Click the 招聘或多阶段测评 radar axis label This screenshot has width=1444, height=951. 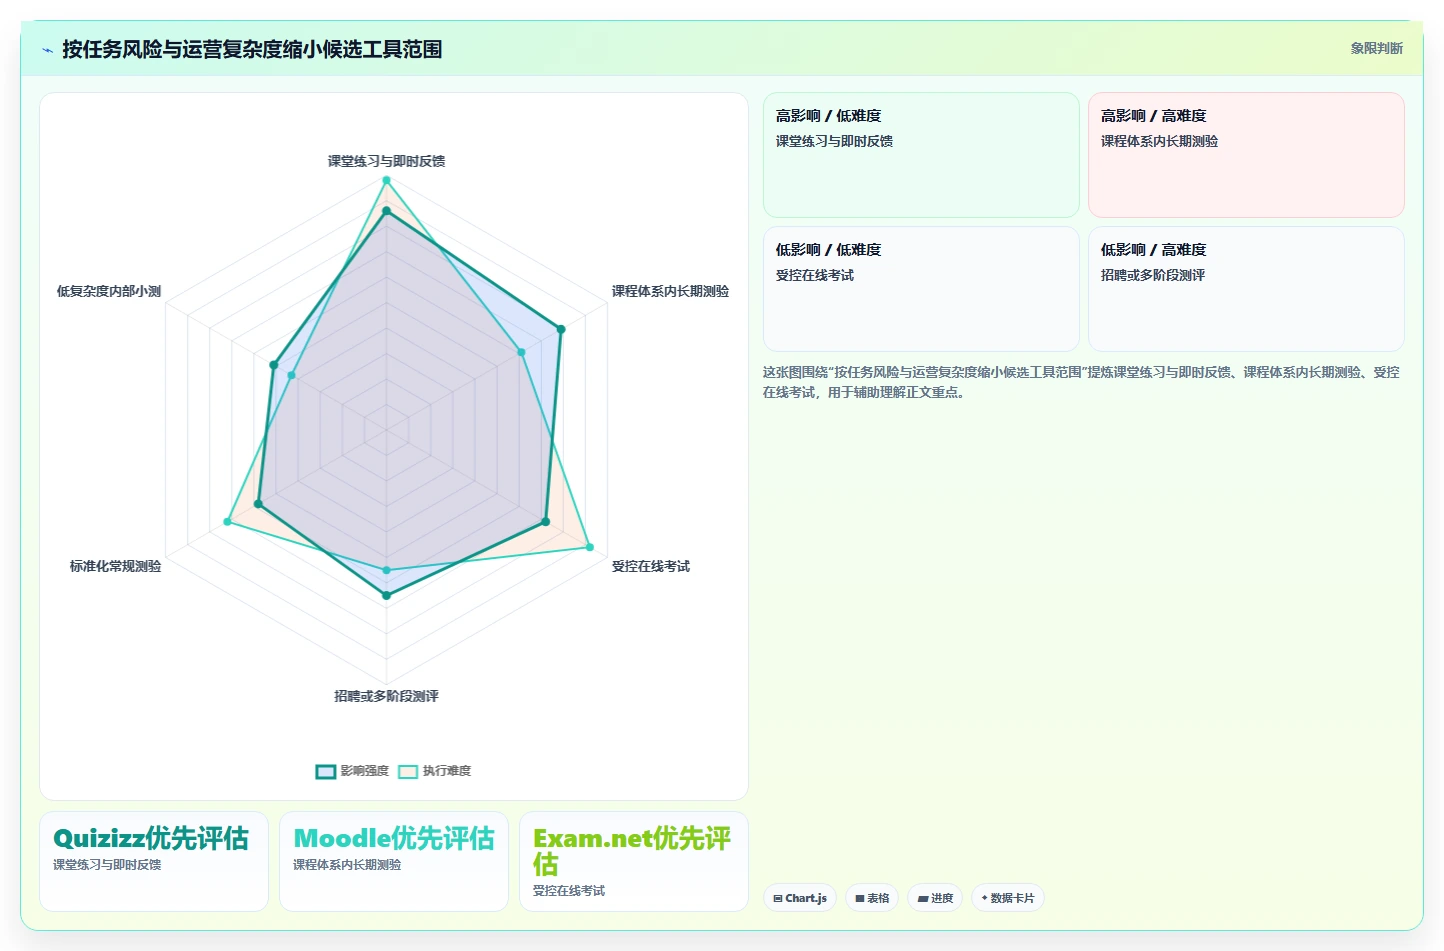pos(386,696)
